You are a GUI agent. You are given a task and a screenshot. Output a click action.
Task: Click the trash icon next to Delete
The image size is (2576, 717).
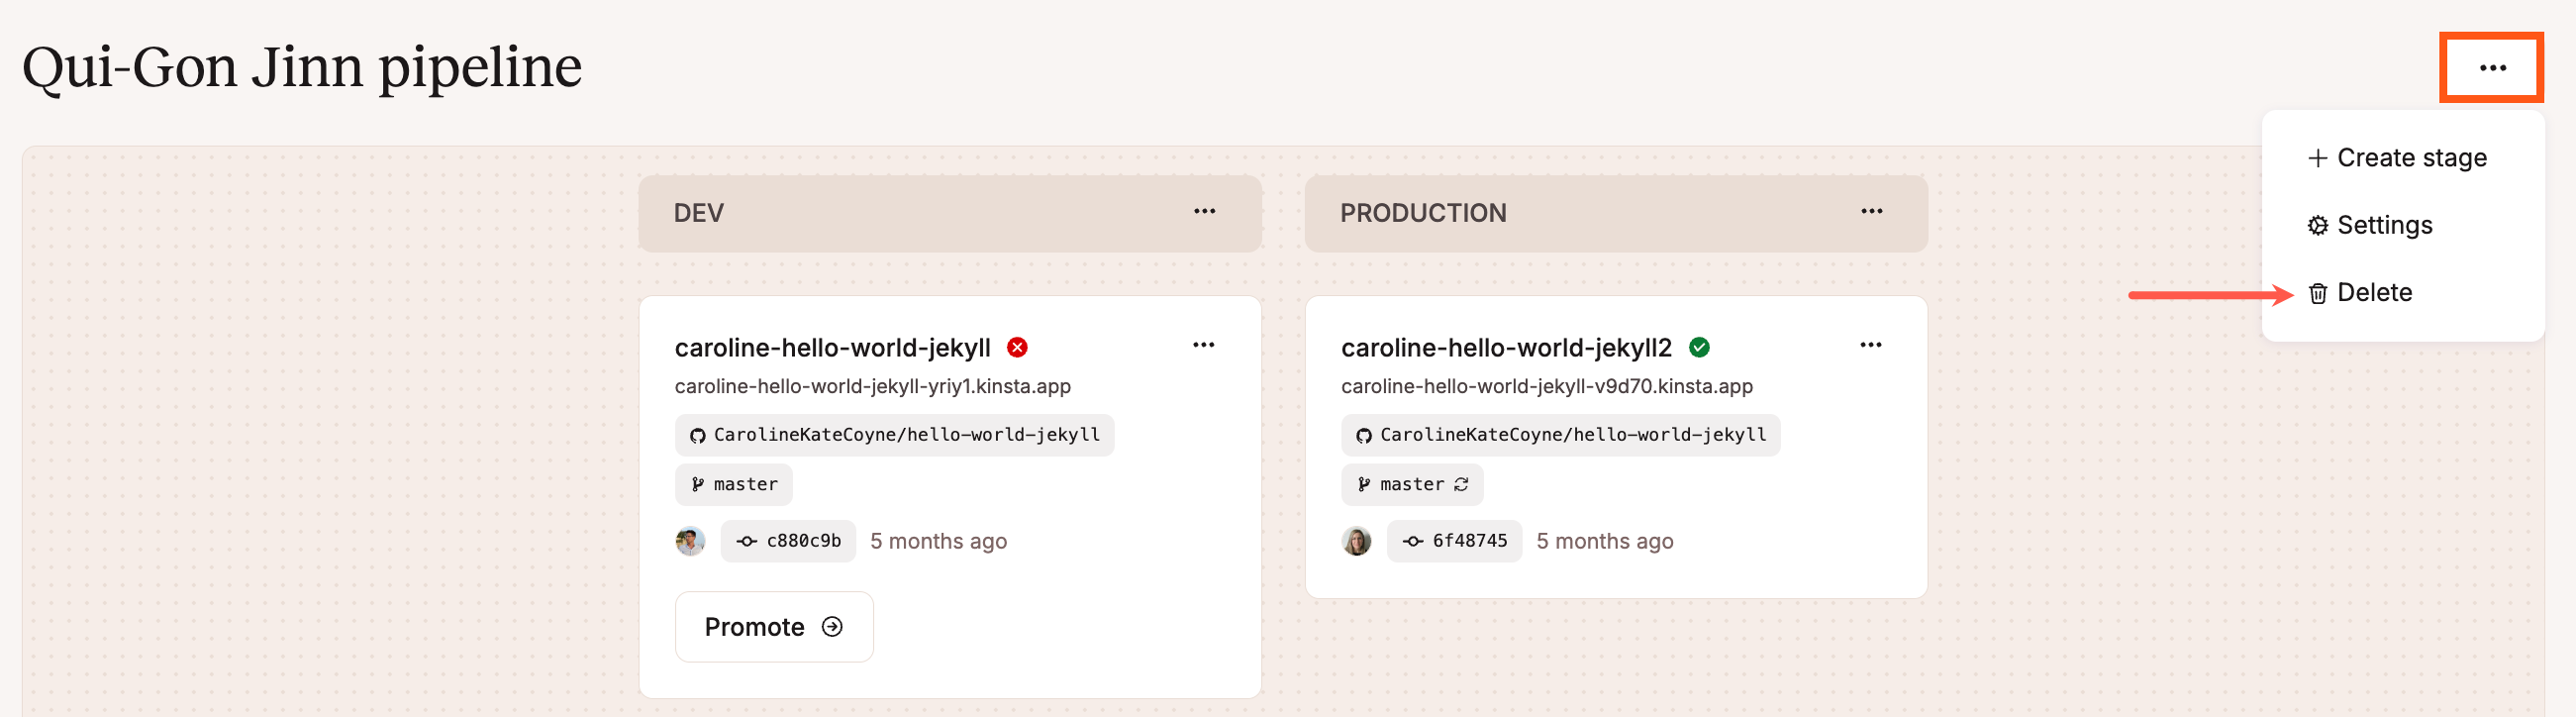click(x=2316, y=292)
